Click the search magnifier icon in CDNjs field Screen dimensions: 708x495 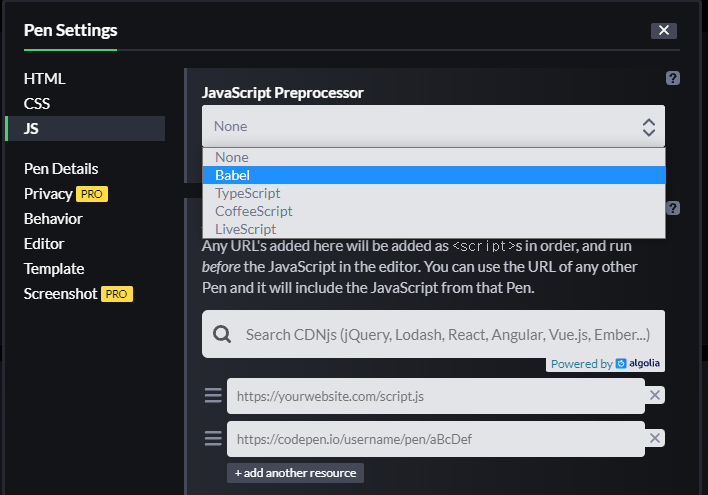pyautogui.click(x=222, y=334)
